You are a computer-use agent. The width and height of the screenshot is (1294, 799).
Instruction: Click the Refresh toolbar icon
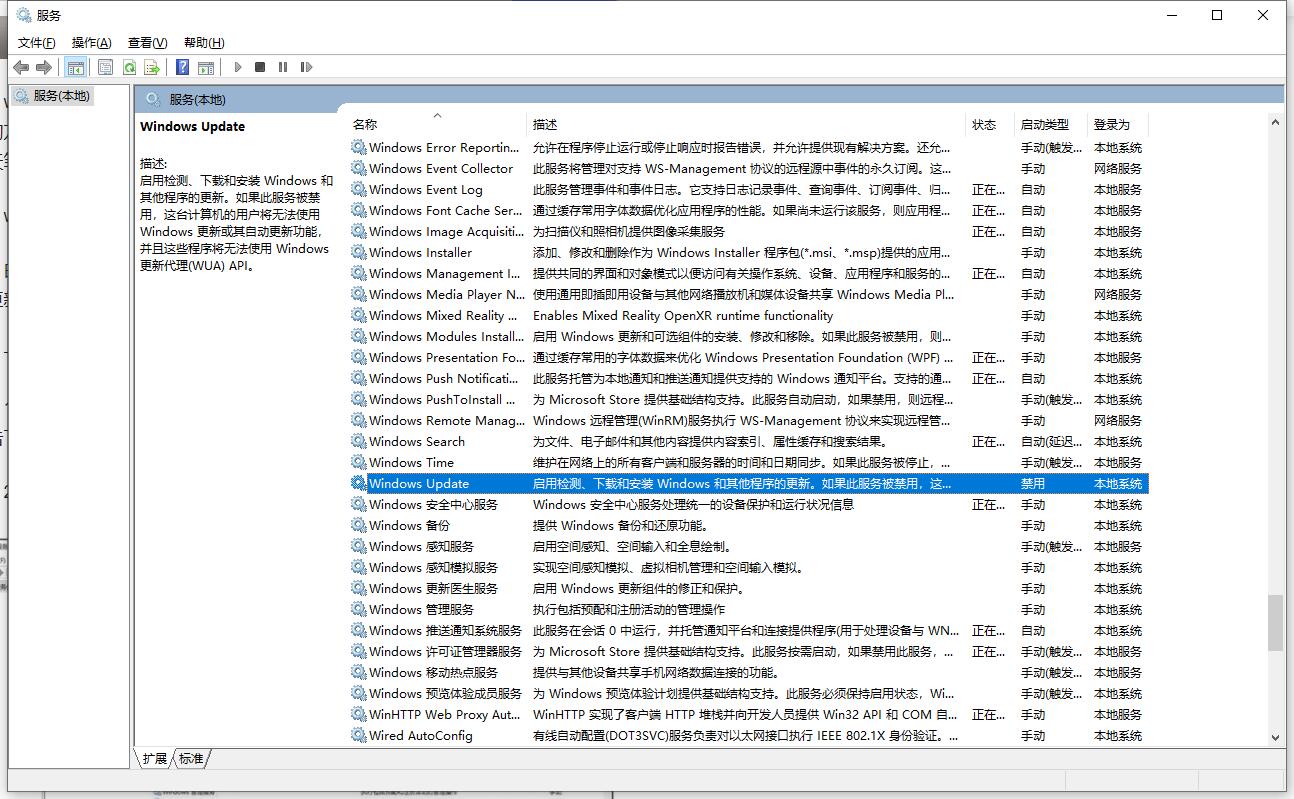(x=129, y=67)
